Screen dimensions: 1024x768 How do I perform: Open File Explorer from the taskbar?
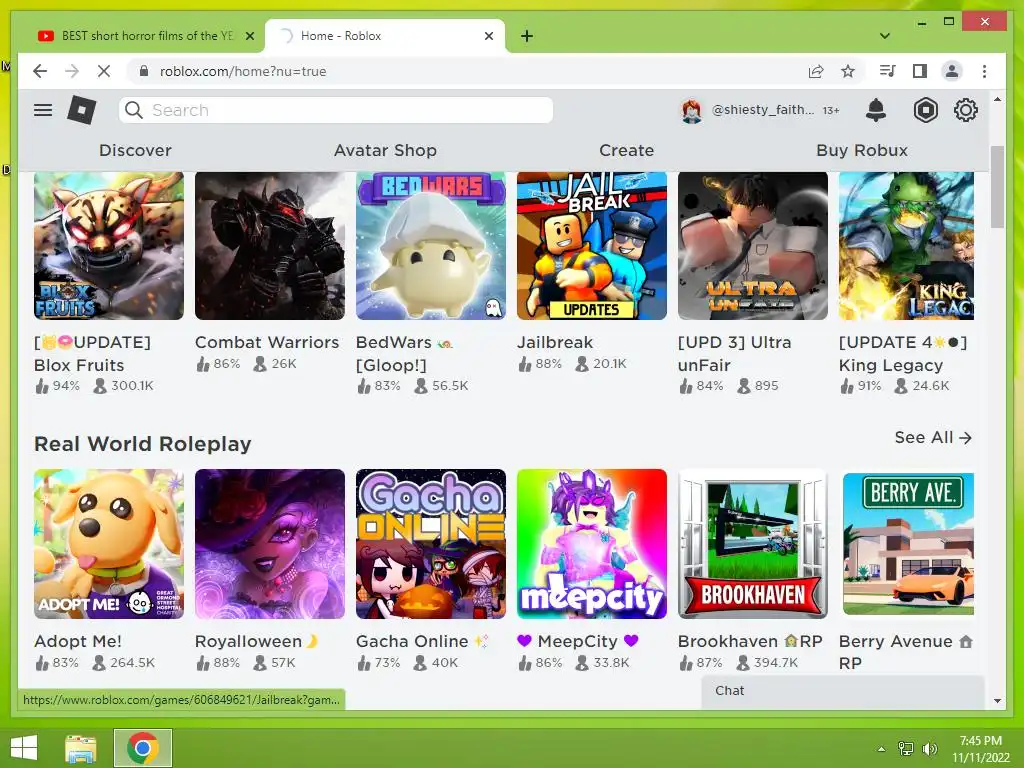click(x=80, y=748)
